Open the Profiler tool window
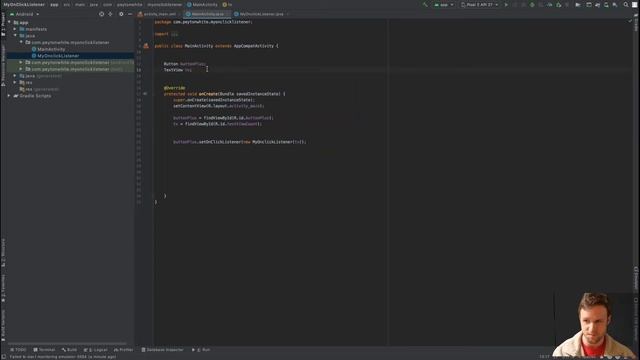Screen dimensions: 640x360 click(124, 350)
